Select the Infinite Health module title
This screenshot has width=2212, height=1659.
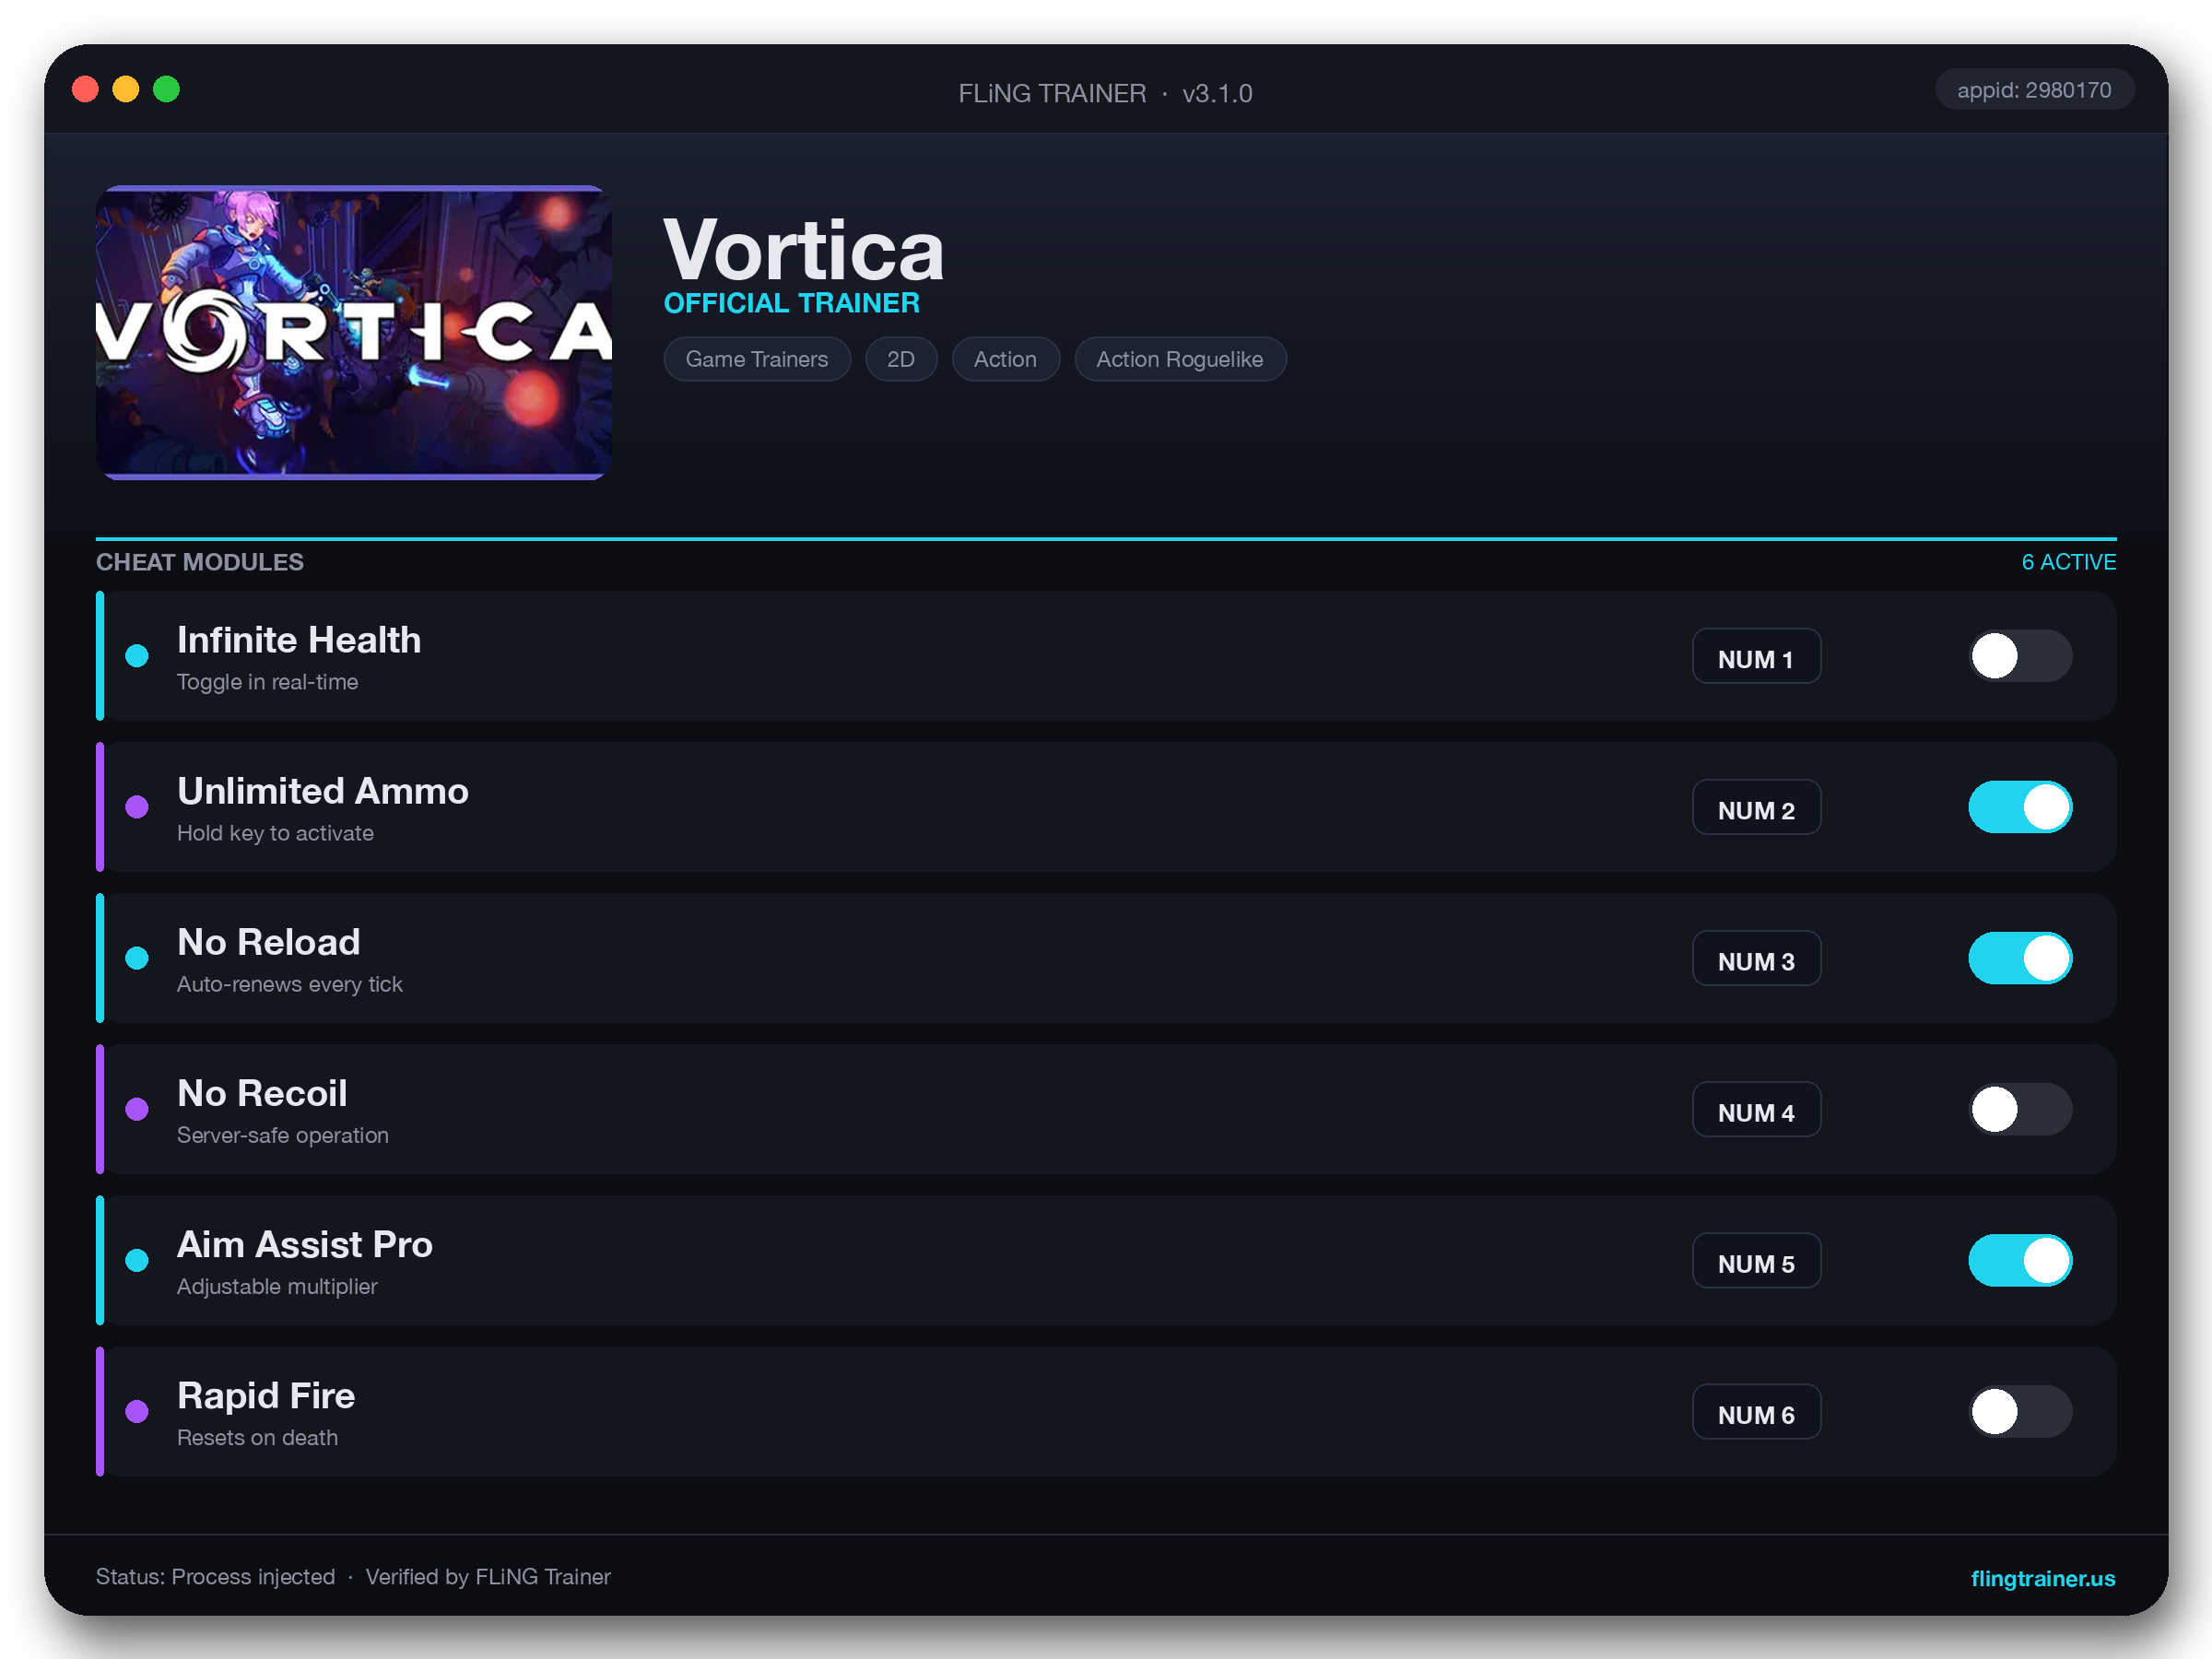click(x=299, y=640)
